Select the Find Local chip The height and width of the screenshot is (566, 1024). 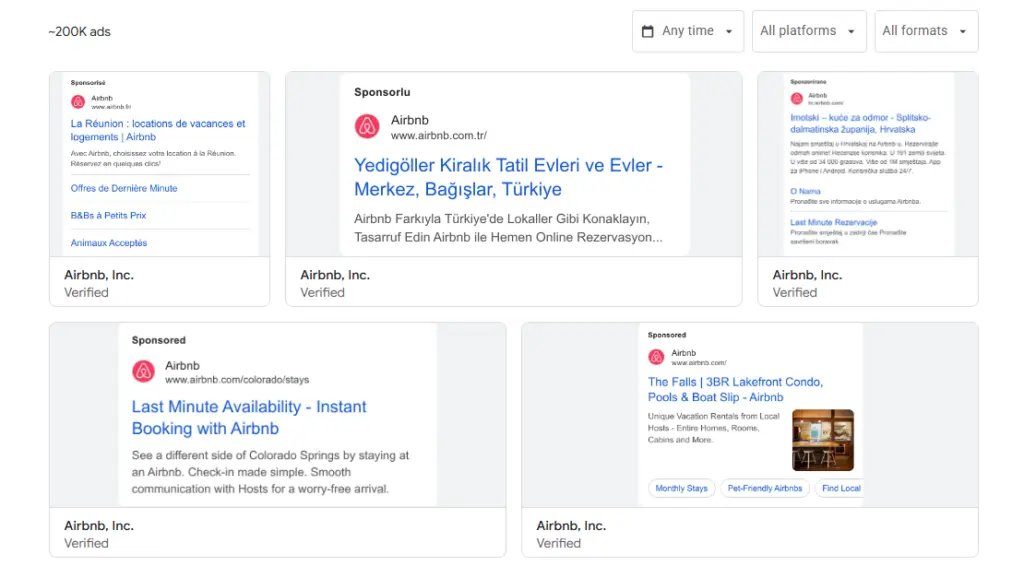(x=840, y=488)
